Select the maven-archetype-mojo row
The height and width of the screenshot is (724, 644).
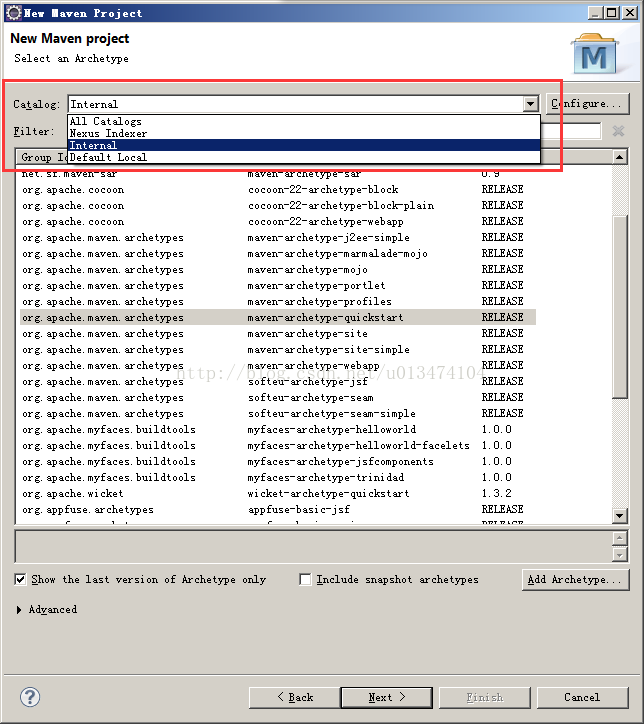(x=278, y=269)
